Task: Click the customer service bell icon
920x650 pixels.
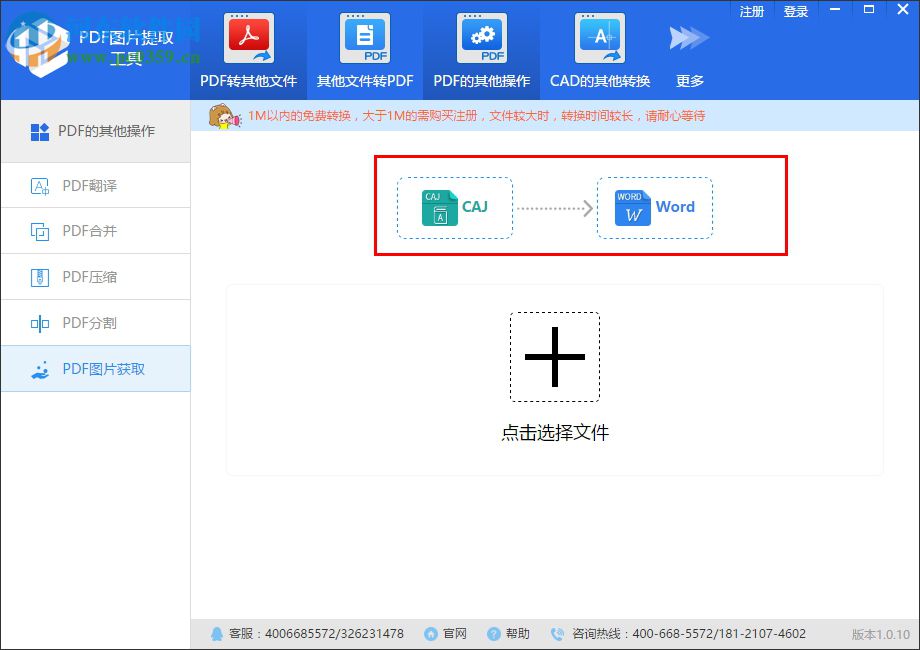Action: [x=217, y=633]
